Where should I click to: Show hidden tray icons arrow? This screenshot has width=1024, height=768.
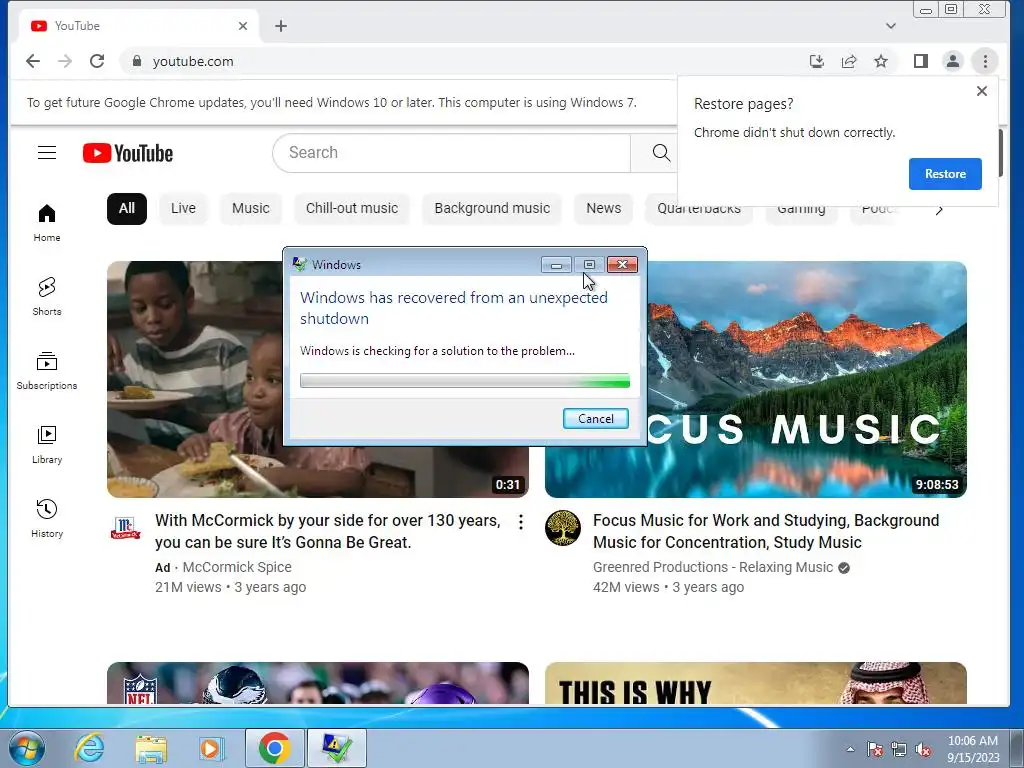(x=850, y=749)
